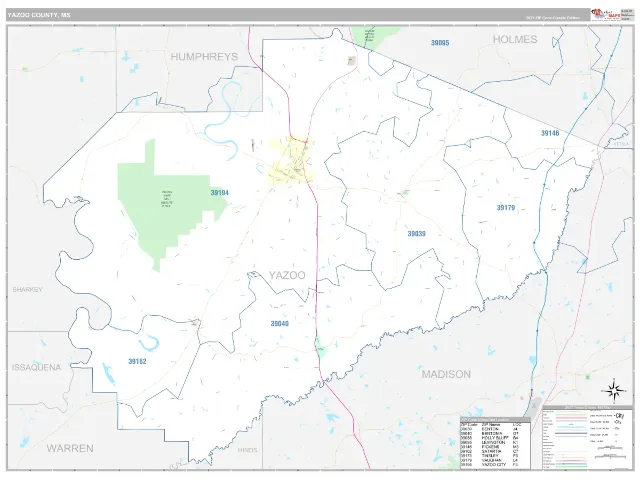This screenshot has width=640, height=480.
Task: Click ZIP code 39179 on the map
Action: (506, 208)
